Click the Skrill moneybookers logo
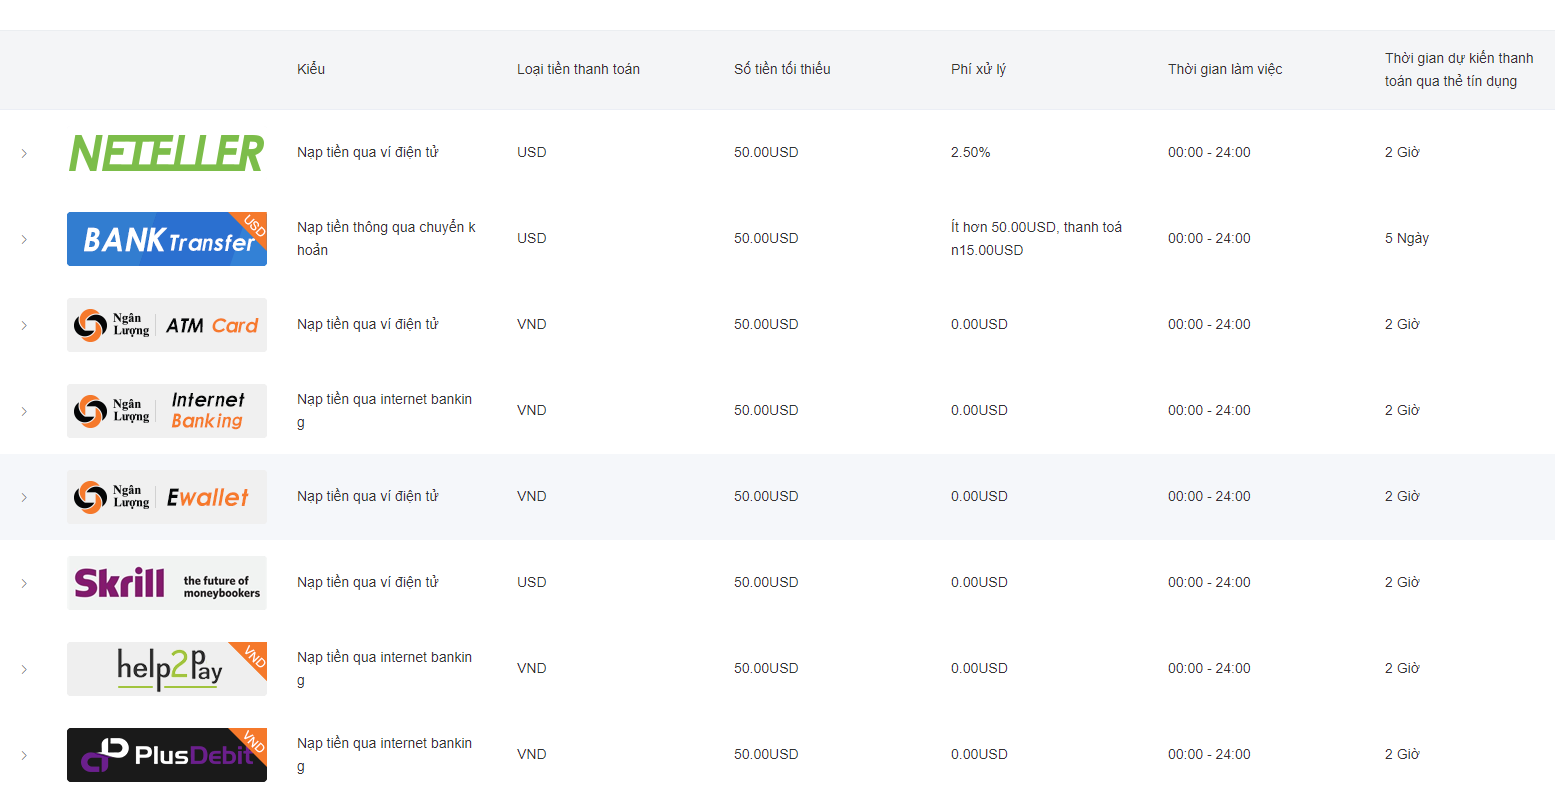The height and width of the screenshot is (807, 1555). pyautogui.click(x=167, y=583)
